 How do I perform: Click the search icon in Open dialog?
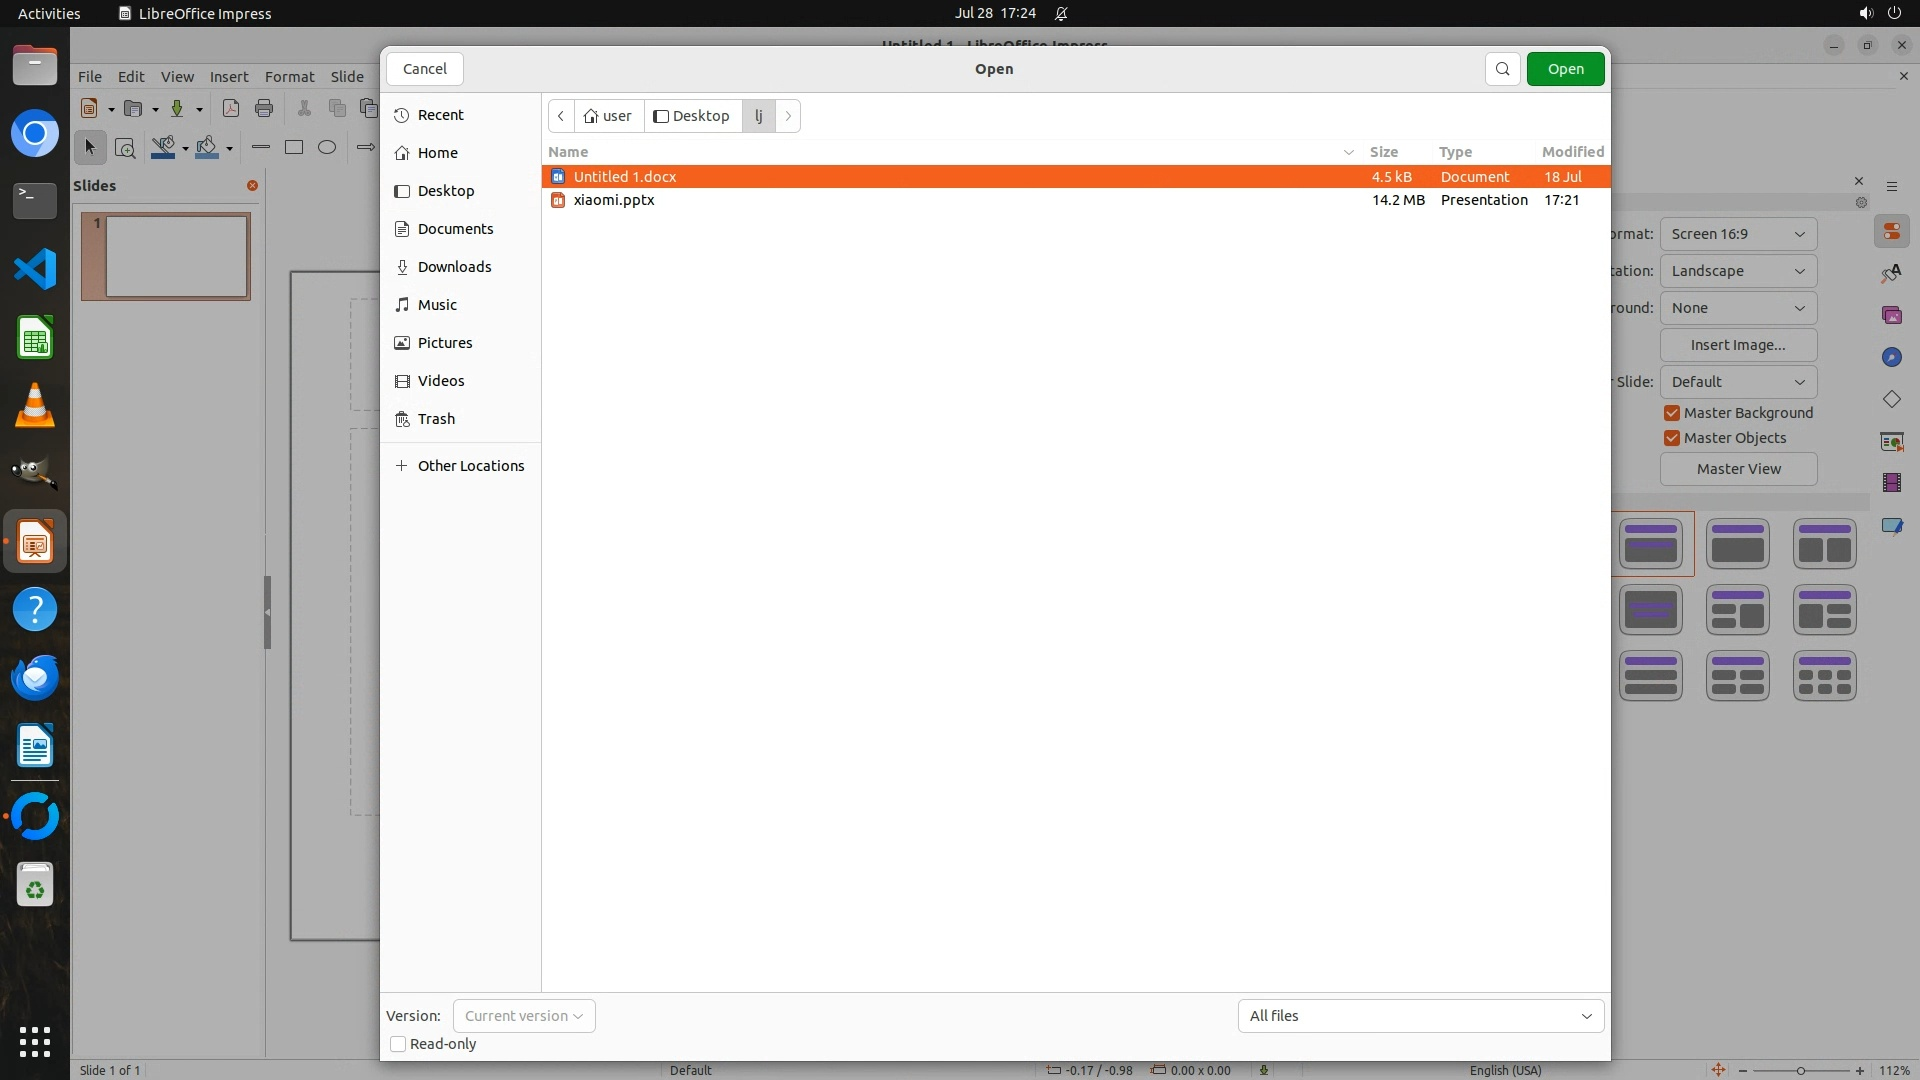pos(1502,69)
